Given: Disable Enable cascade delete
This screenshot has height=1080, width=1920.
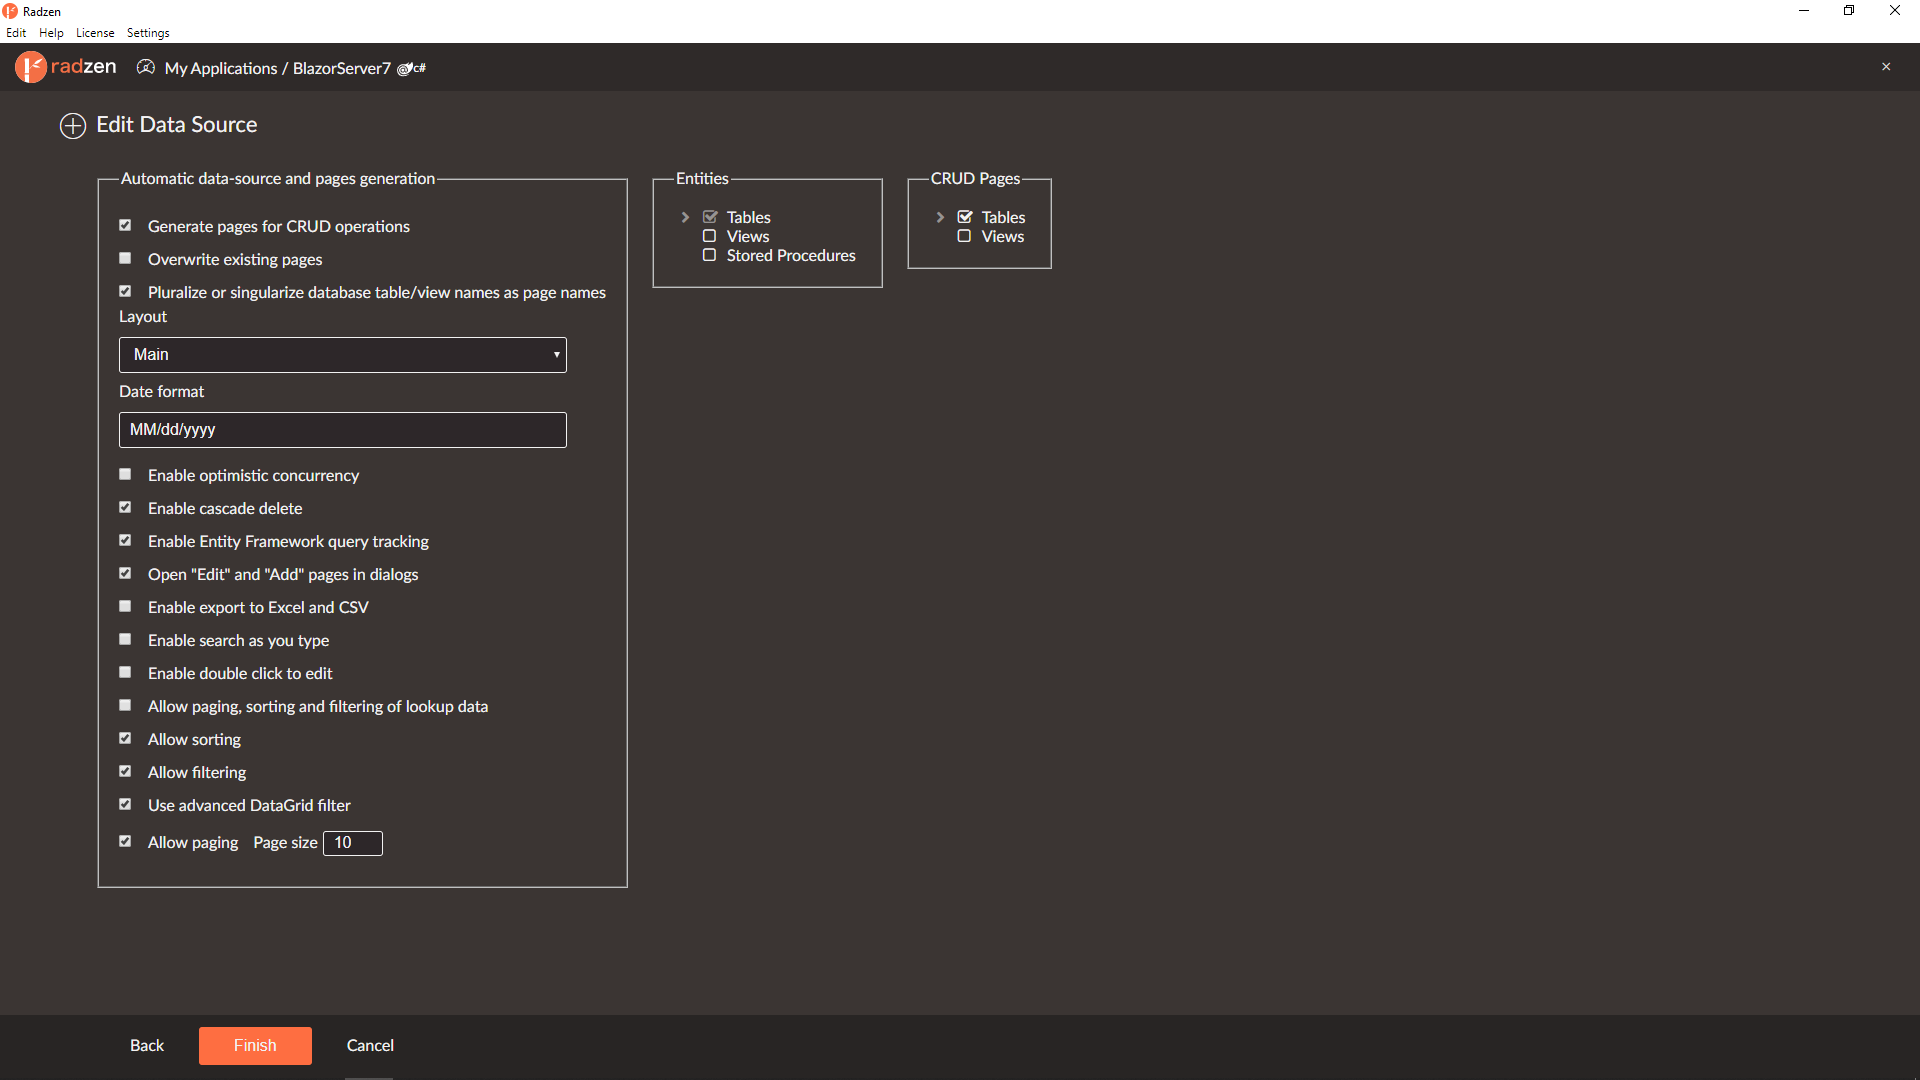Looking at the screenshot, I should 125,507.
